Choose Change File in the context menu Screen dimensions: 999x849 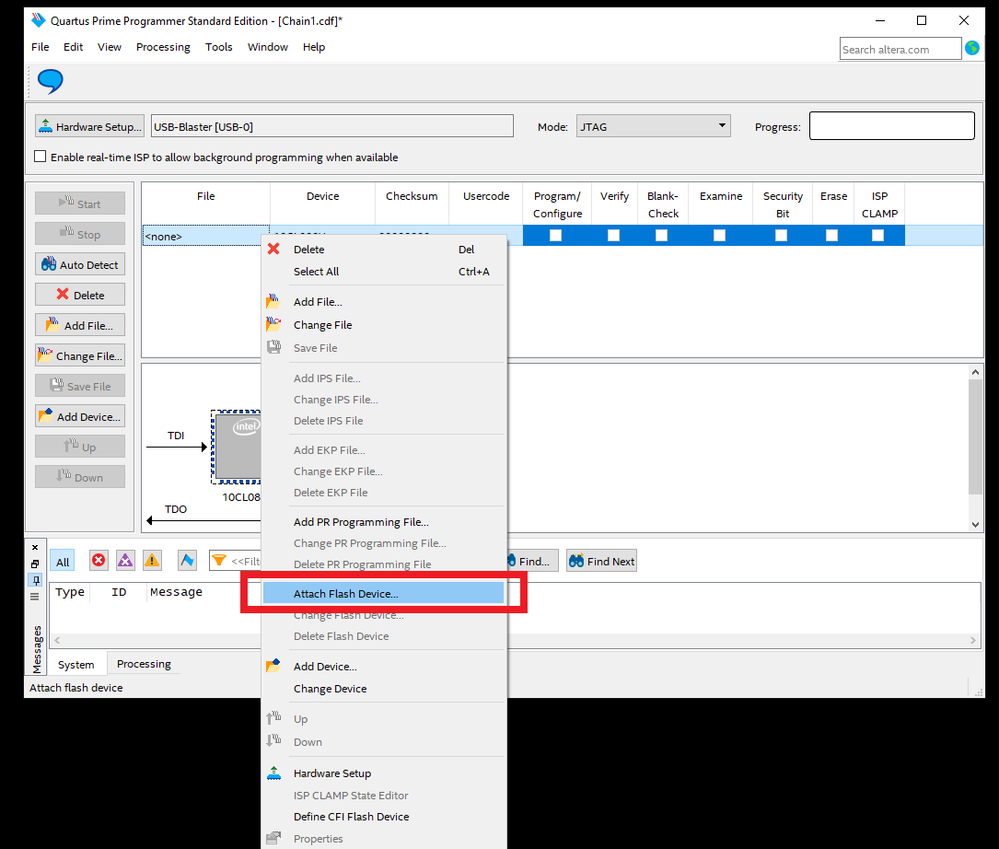384,325
